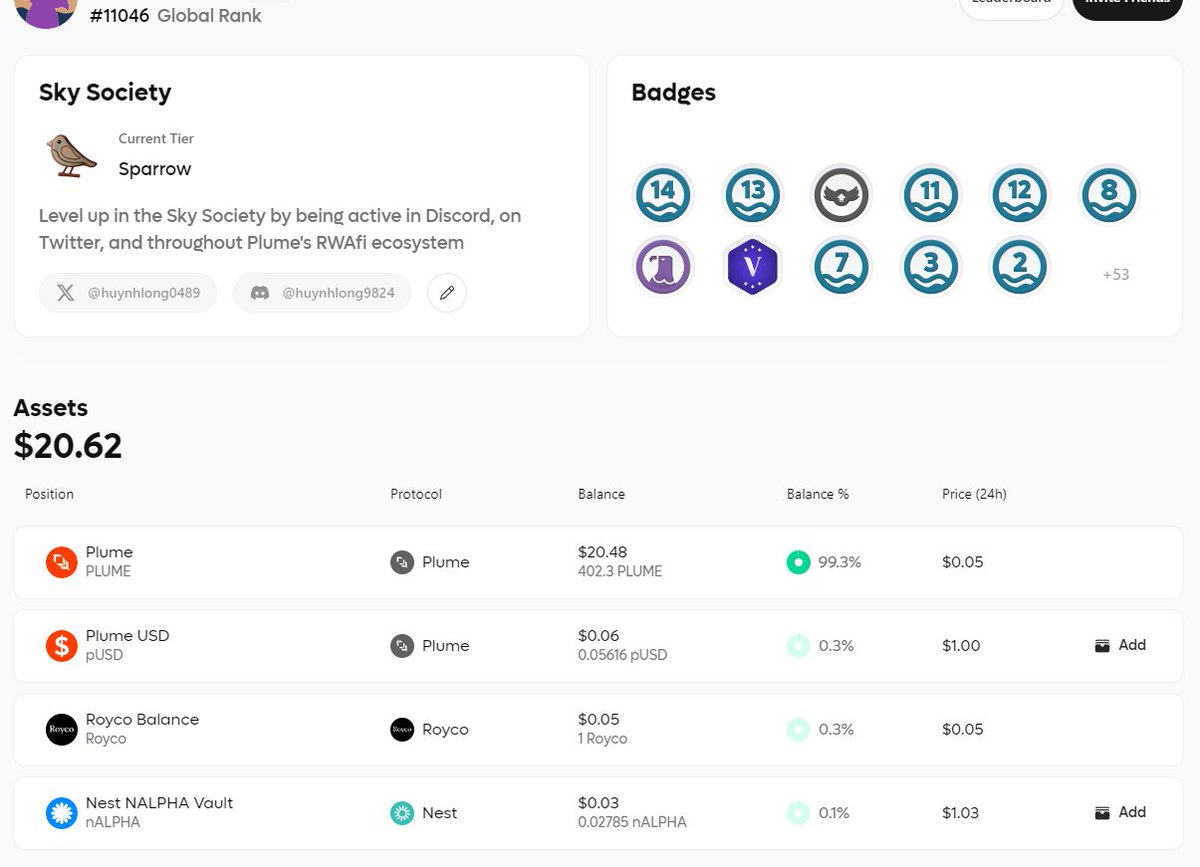The width and height of the screenshot is (1200, 867).
Task: Click the 0.05616 pUSD balance
Action: (622, 656)
